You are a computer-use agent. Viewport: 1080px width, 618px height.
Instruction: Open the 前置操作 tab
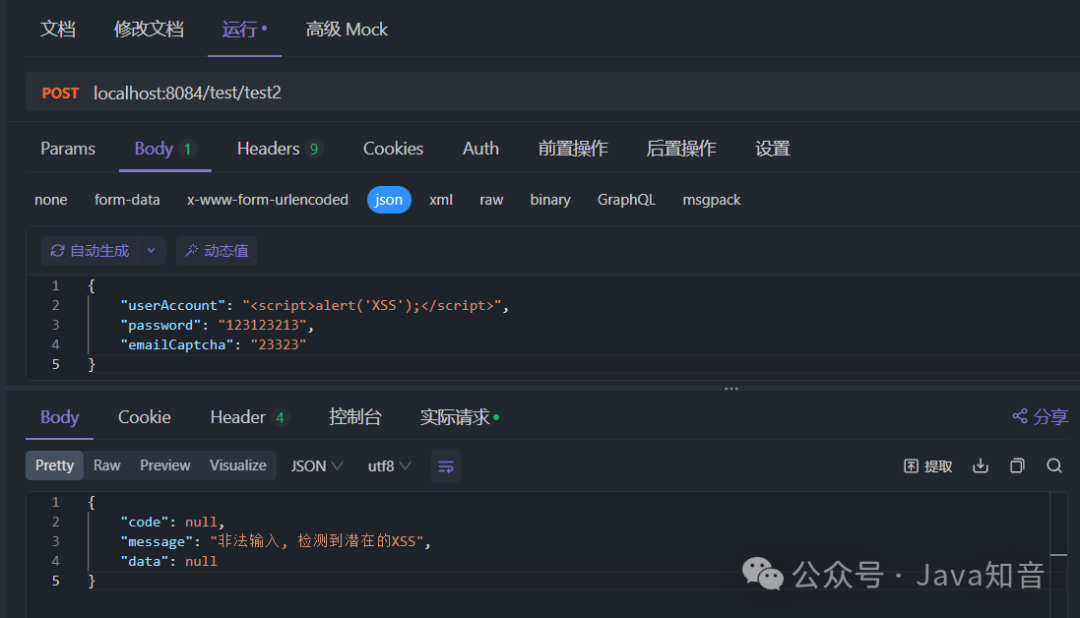[572, 149]
